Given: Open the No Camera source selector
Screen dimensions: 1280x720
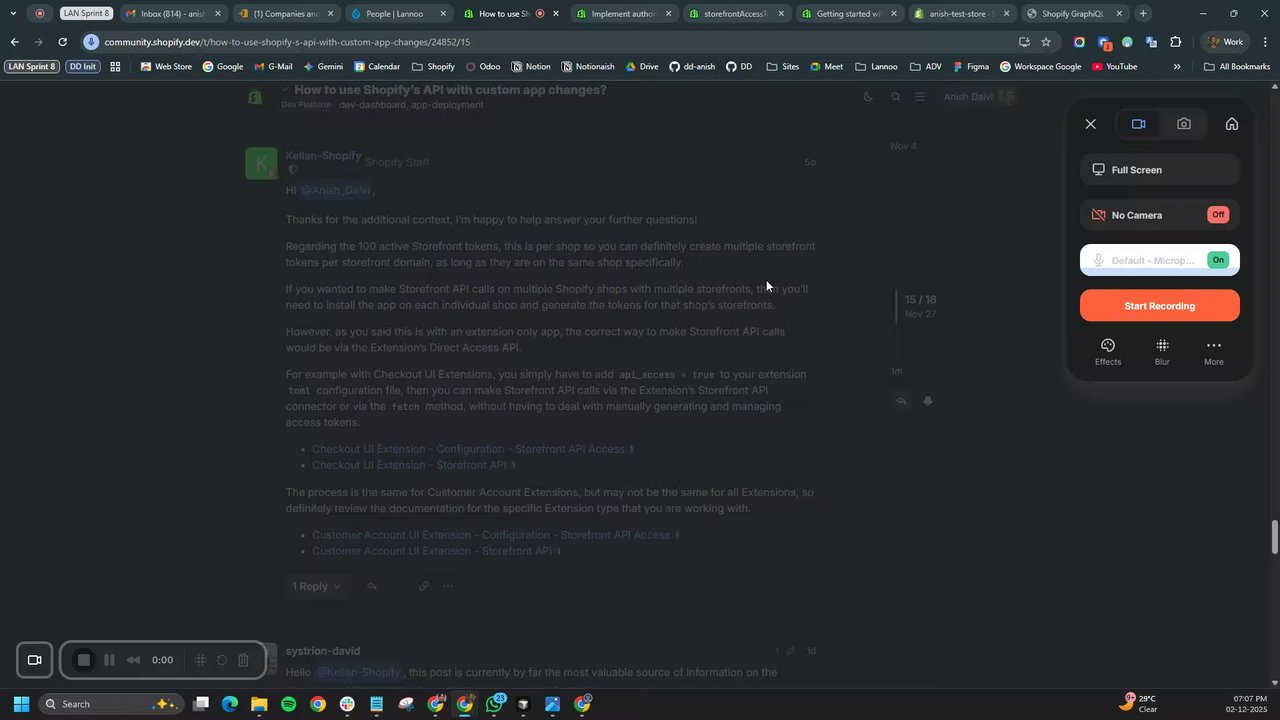Looking at the screenshot, I should click(1160, 215).
